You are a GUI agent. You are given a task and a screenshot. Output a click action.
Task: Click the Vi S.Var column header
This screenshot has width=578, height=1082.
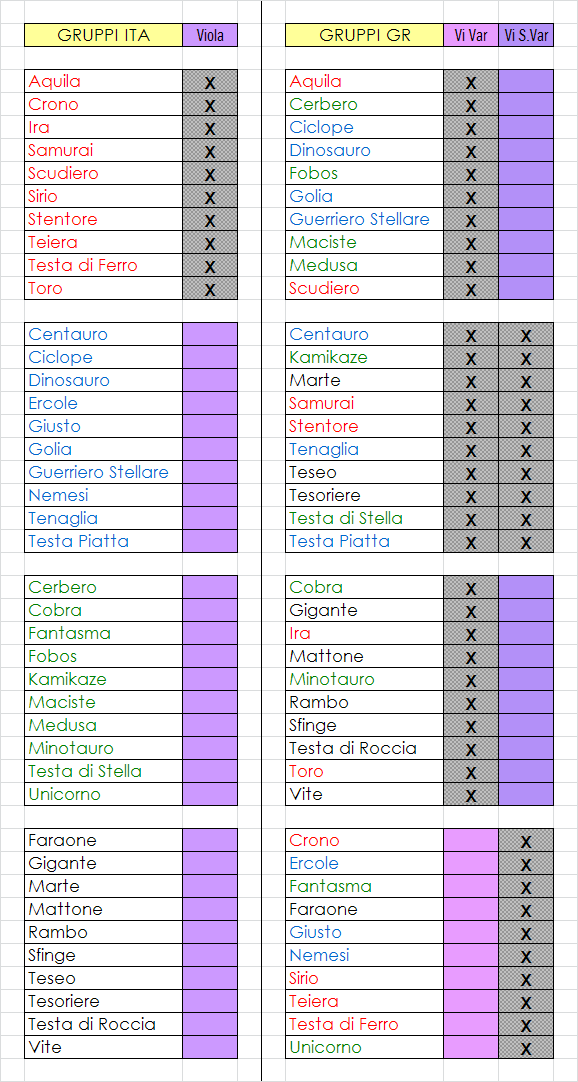pyautogui.click(x=526, y=35)
